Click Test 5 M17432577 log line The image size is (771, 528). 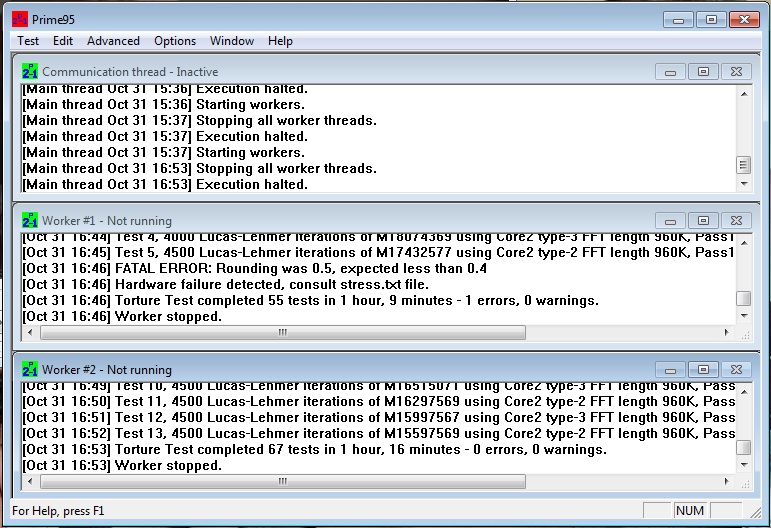click(379, 253)
